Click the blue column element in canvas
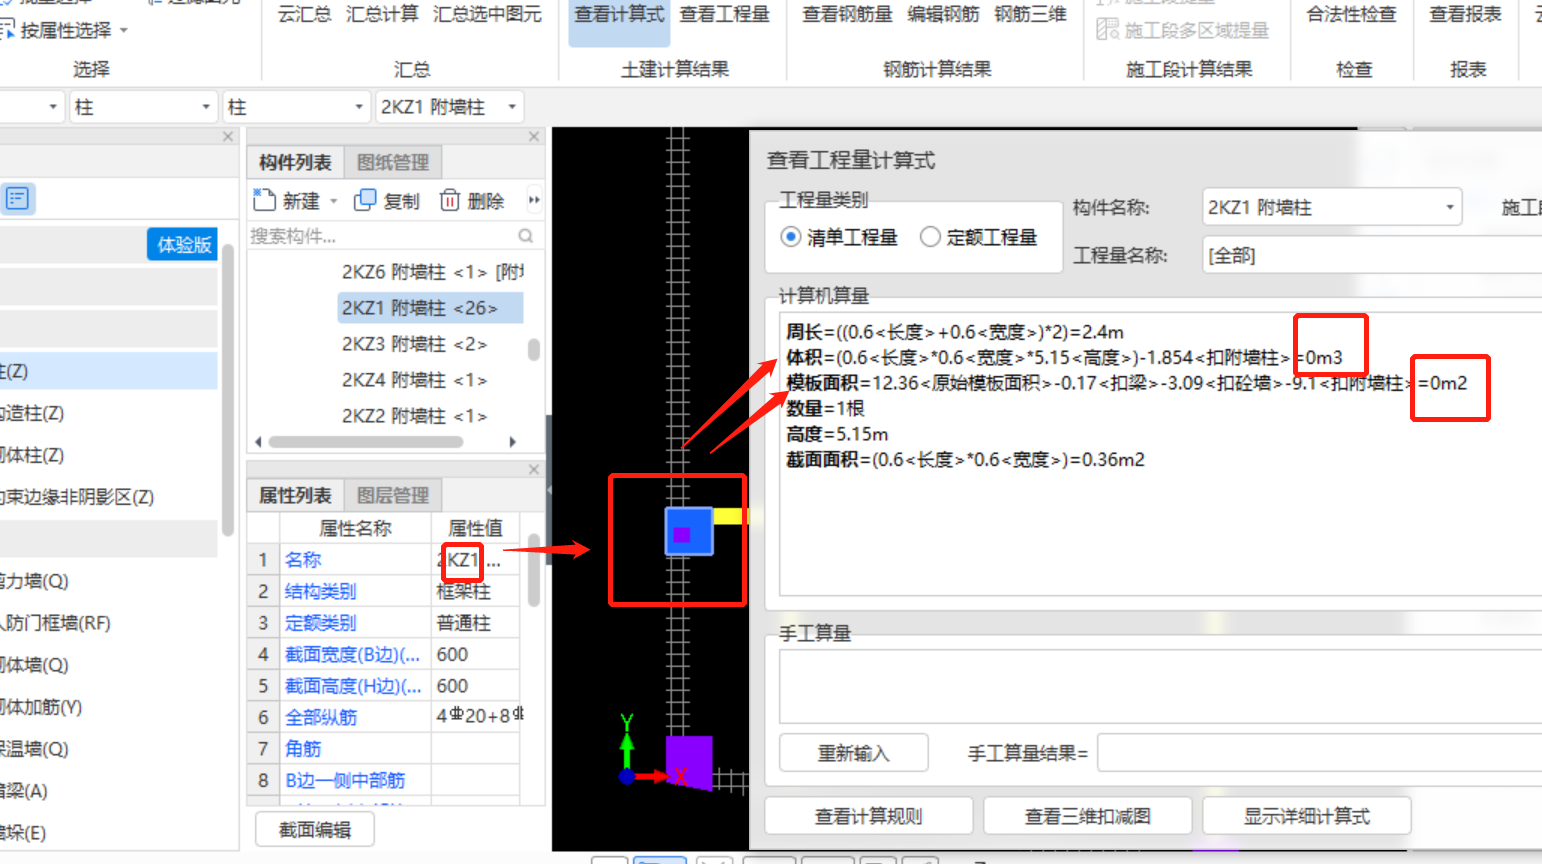Image resolution: width=1542 pixels, height=864 pixels. [689, 531]
